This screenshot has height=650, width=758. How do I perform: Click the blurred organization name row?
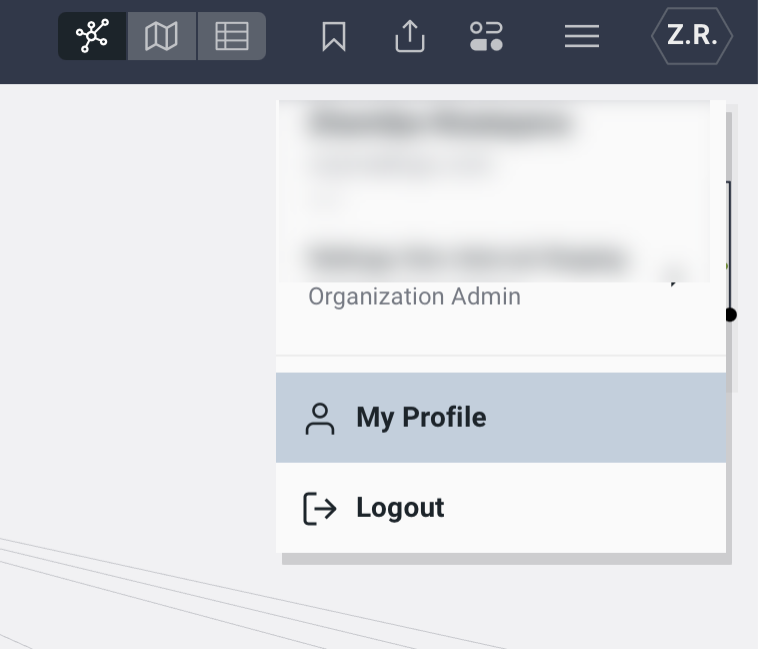pyautogui.click(x=465, y=258)
